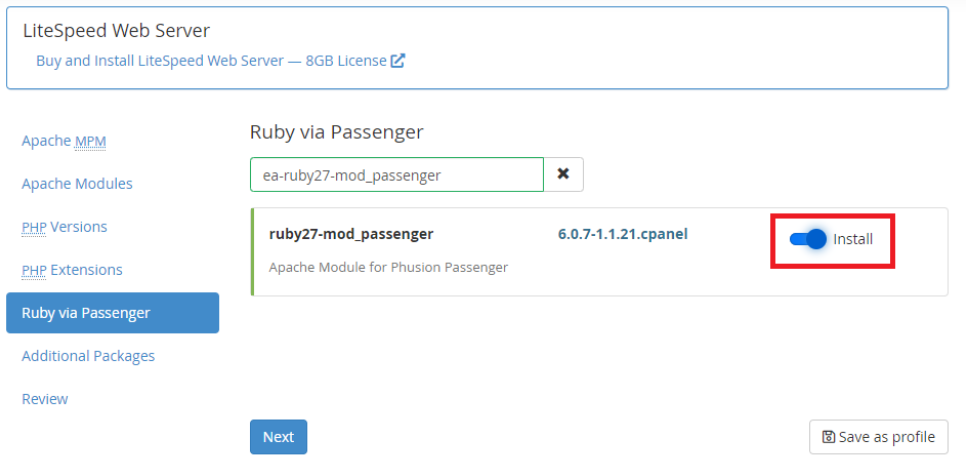Click the version 6.0.7-1.1.21.cpanel text
The height and width of the screenshot is (463, 966).
622,235
